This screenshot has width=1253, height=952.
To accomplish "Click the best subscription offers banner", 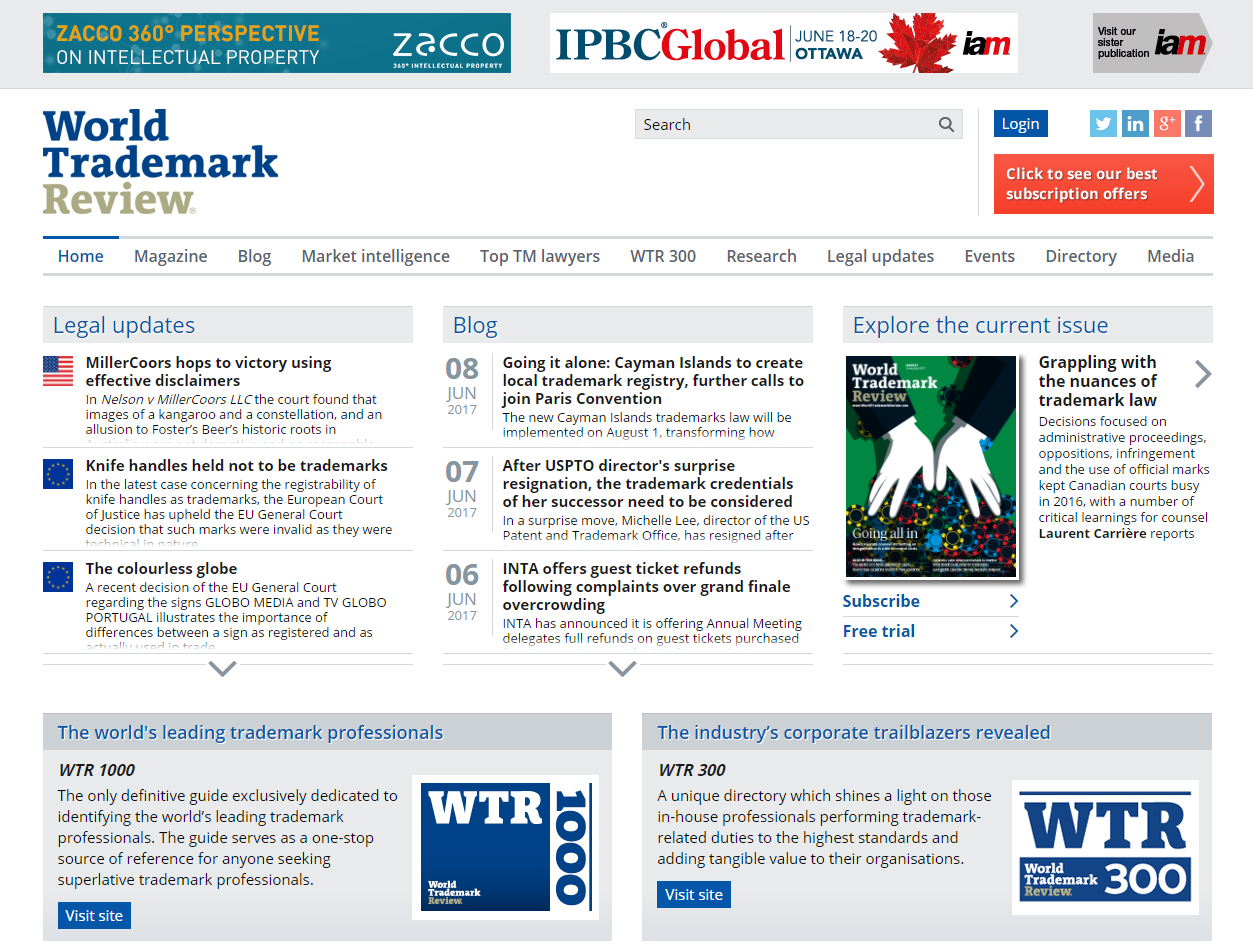I will tap(1104, 184).
